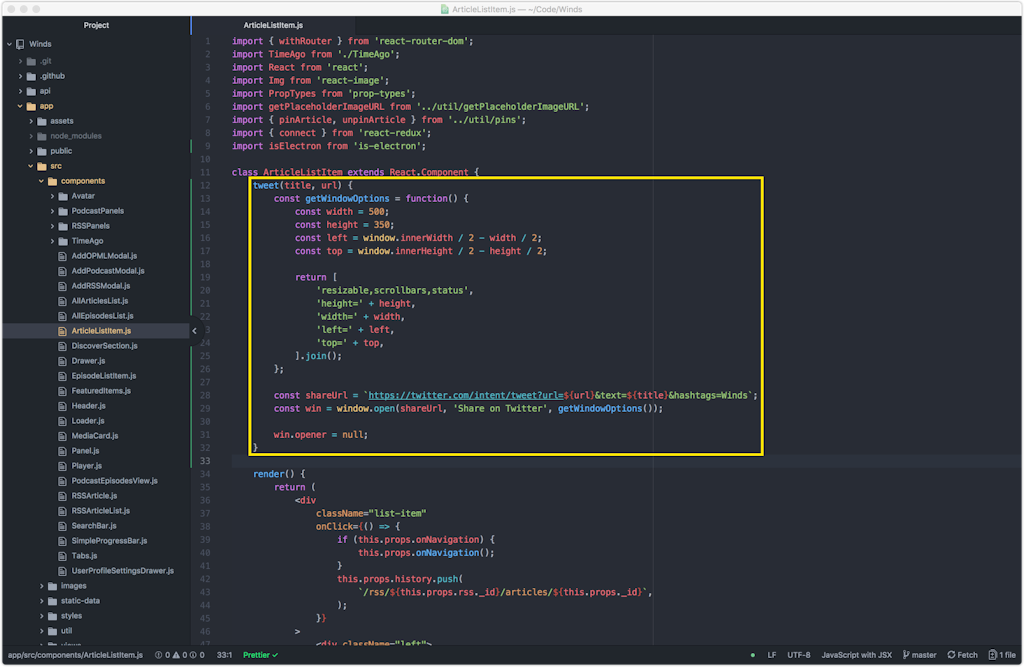This screenshot has height=667, width=1024.
Task: Open SearchBar.js in the file tree
Action: pyautogui.click(x=94, y=526)
